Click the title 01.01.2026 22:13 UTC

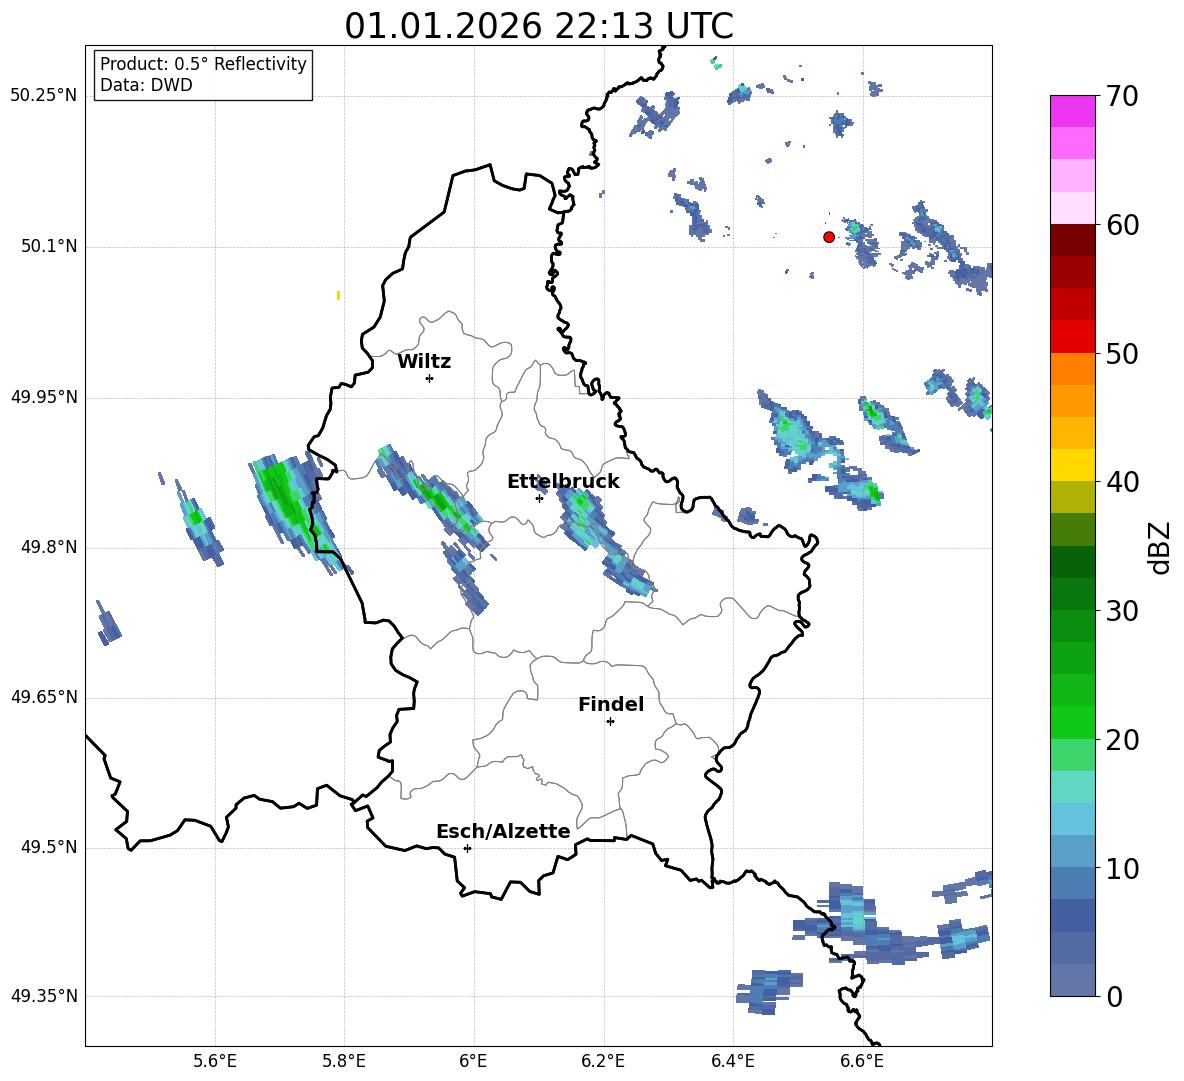[539, 26]
